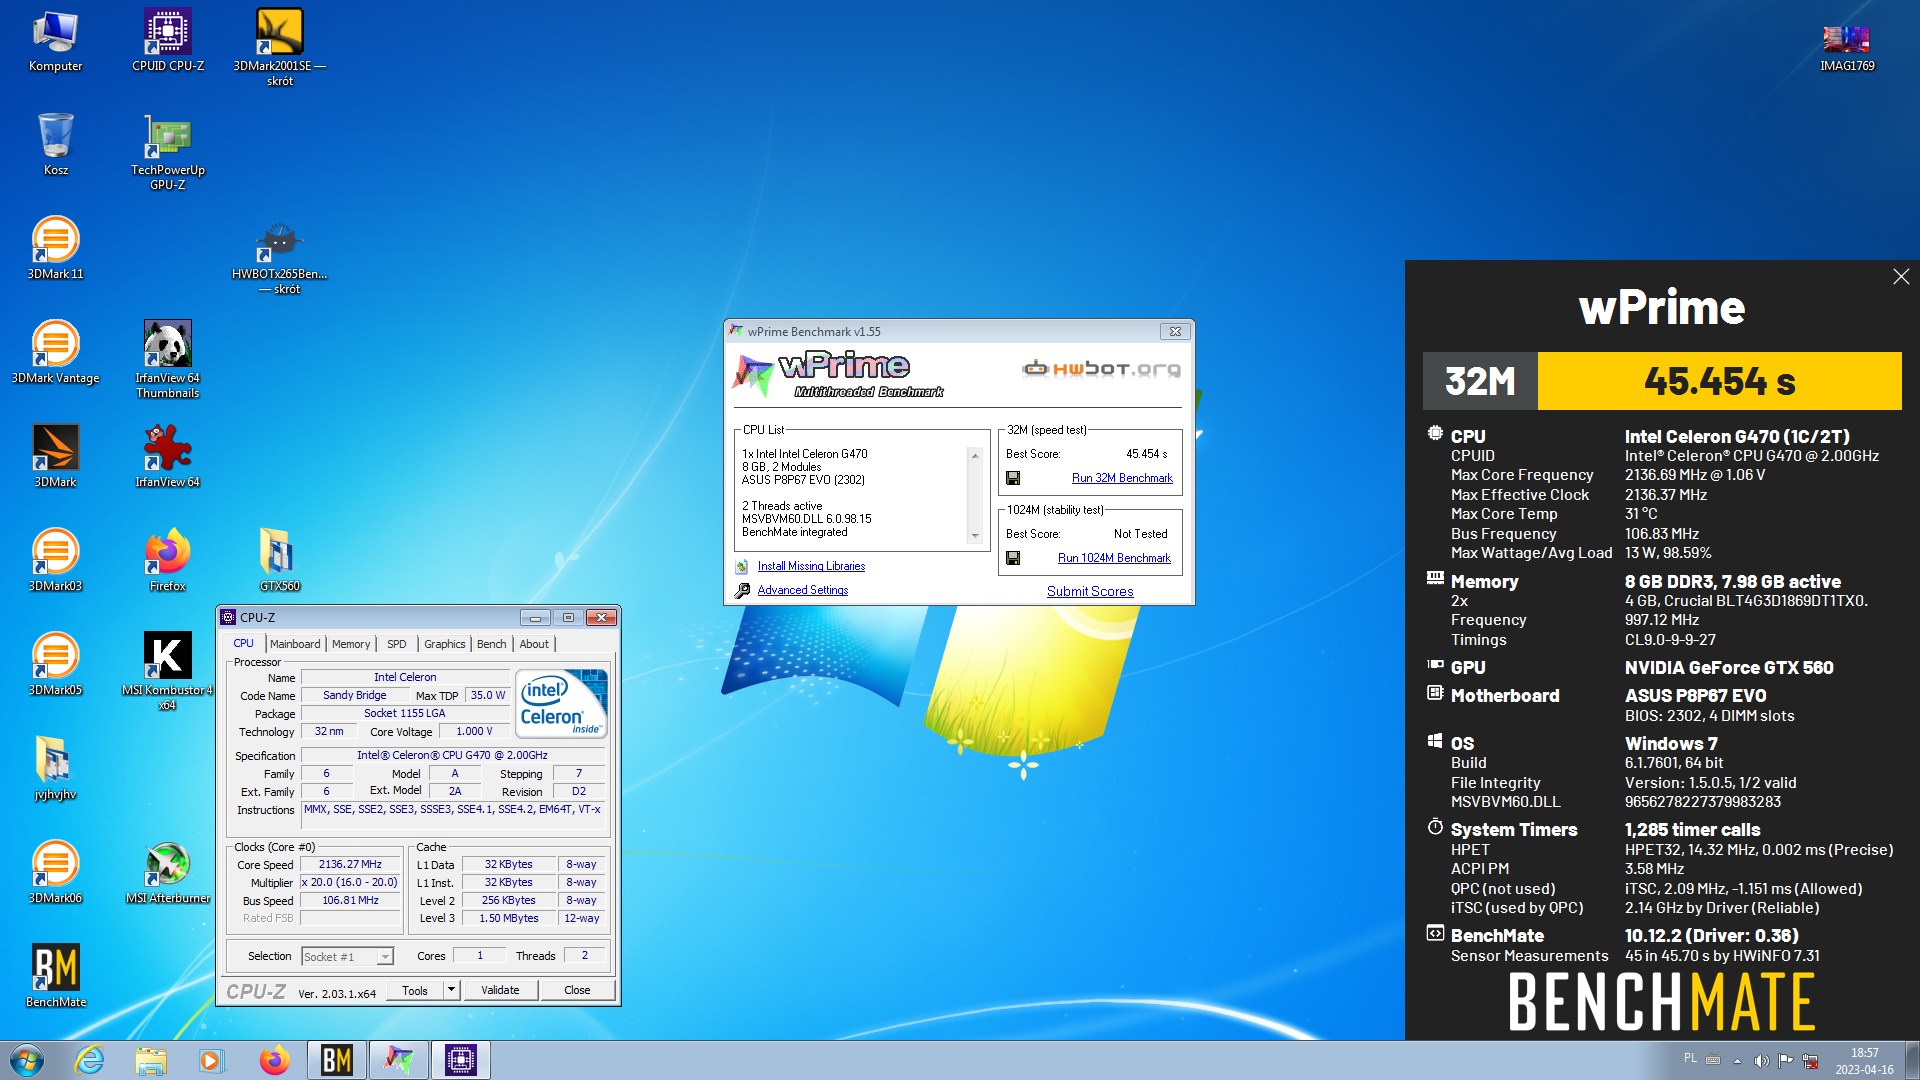Open the Tools dropdown arrow in CPU-Z
This screenshot has width=1920, height=1080.
[x=451, y=990]
